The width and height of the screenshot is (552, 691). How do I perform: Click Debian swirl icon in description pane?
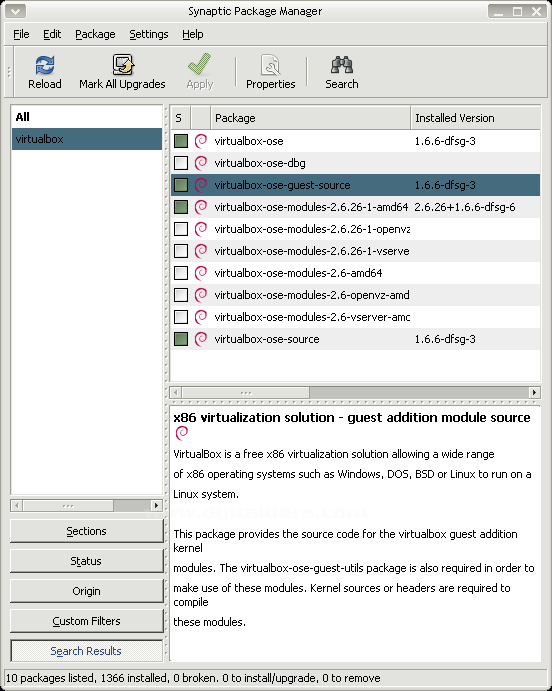click(182, 434)
